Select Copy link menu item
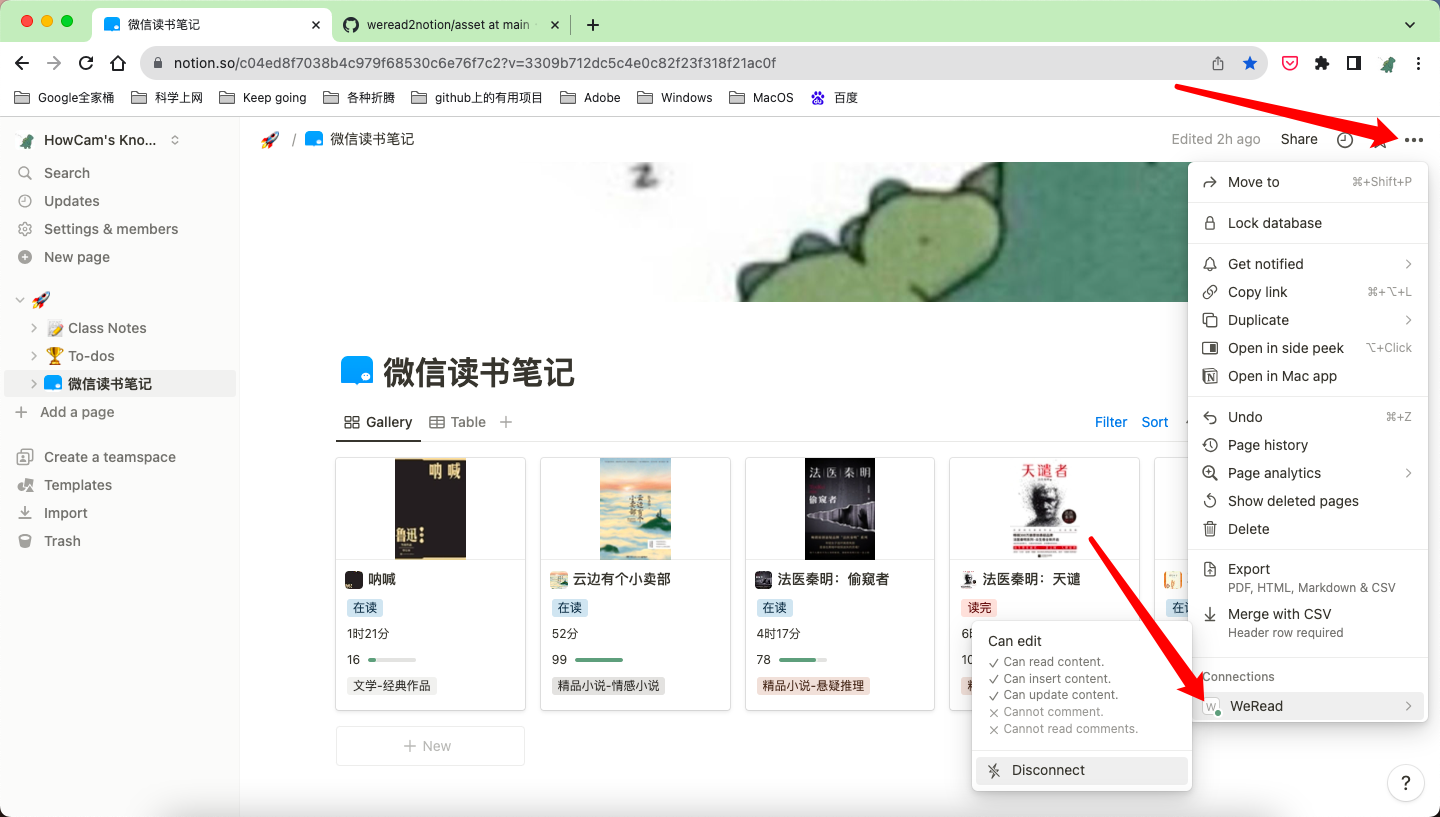 1307,292
